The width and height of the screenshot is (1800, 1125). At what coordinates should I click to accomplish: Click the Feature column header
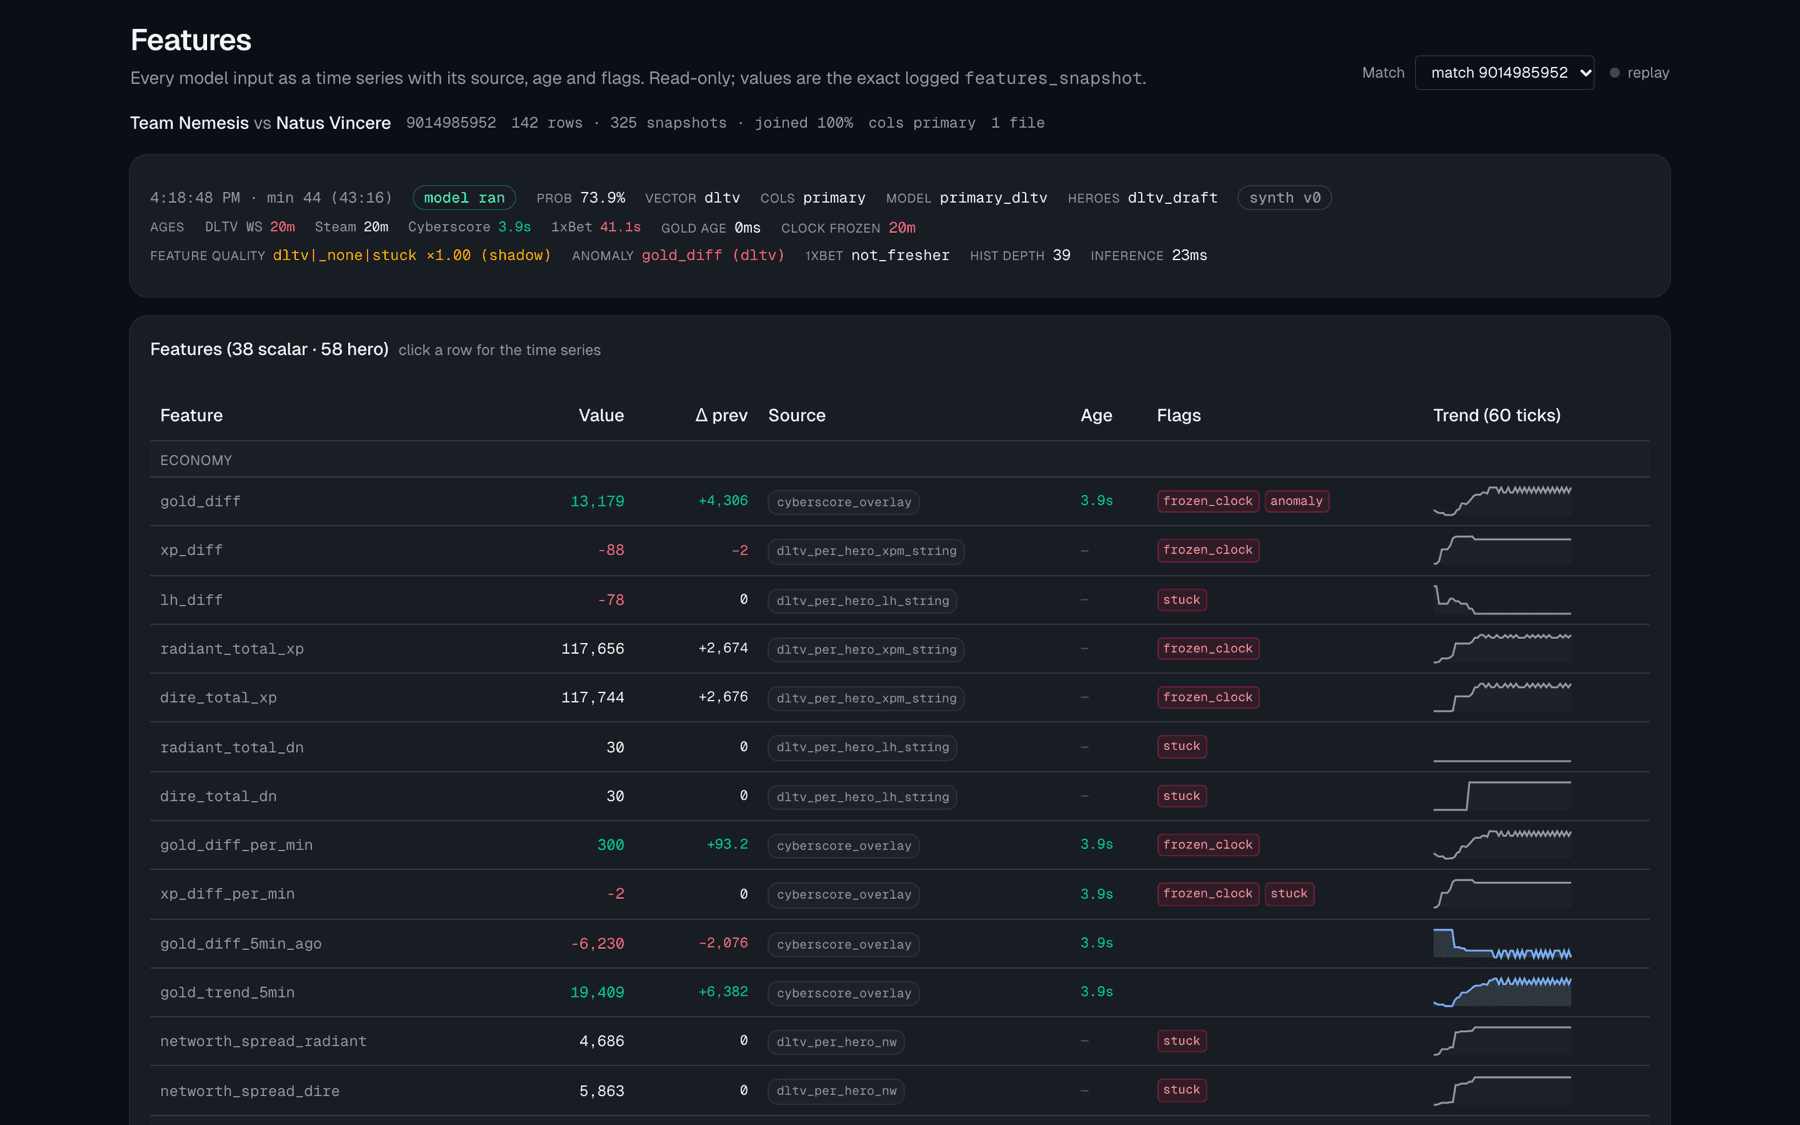tap(191, 415)
